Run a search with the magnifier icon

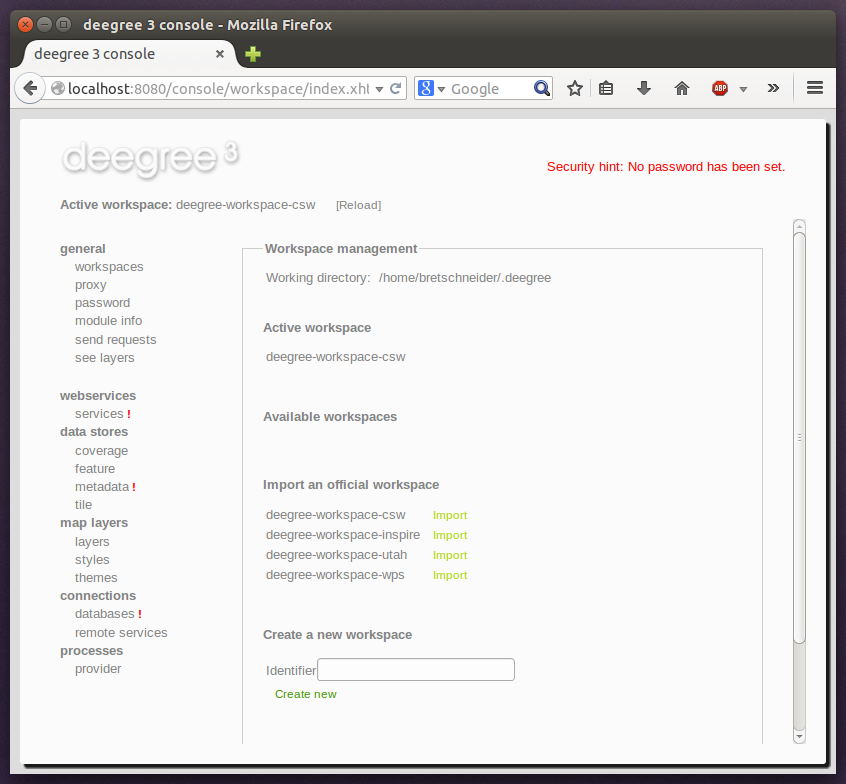pos(541,88)
